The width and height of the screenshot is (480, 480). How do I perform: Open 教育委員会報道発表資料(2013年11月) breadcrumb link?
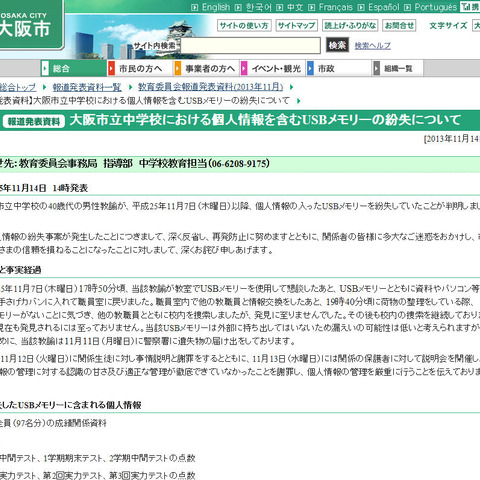[211, 87]
